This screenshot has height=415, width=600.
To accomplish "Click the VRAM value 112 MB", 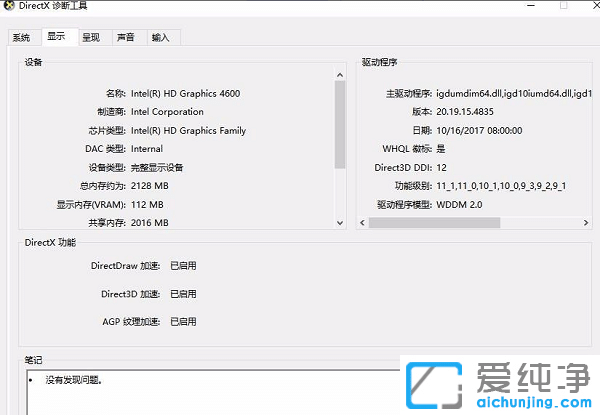I will (x=147, y=205).
